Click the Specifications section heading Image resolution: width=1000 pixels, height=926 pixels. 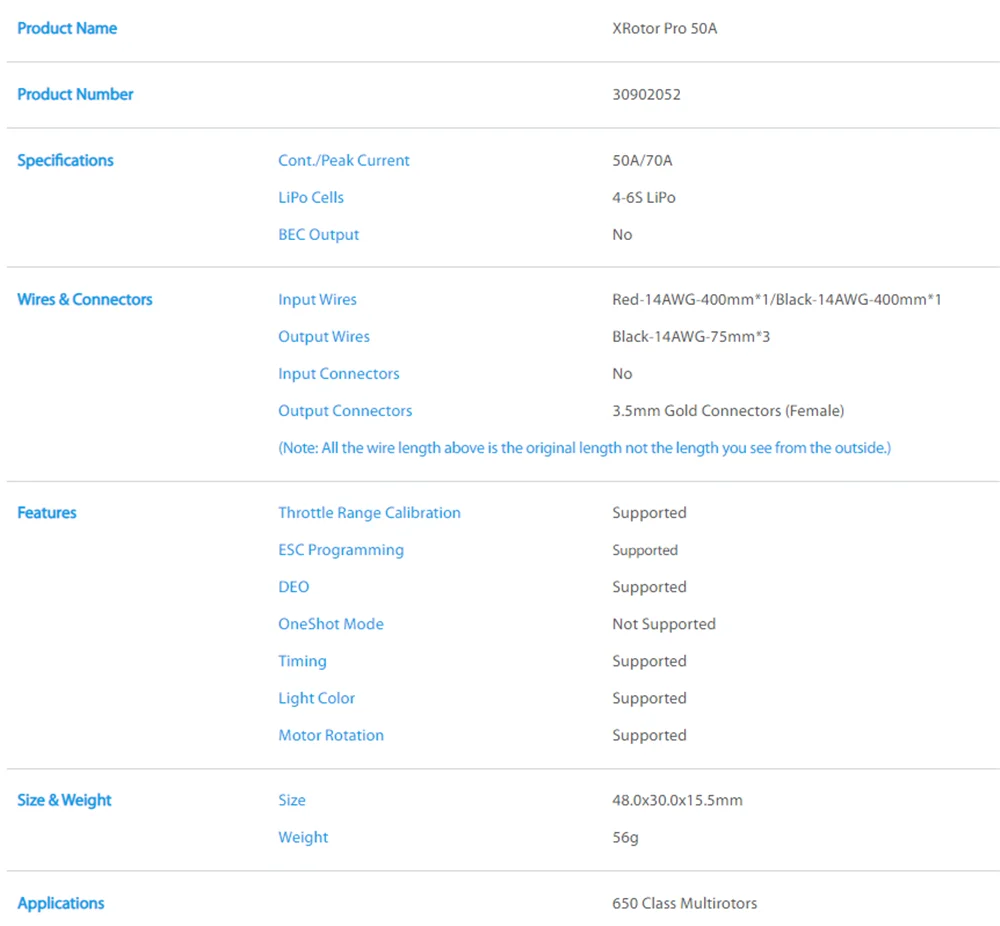point(65,160)
